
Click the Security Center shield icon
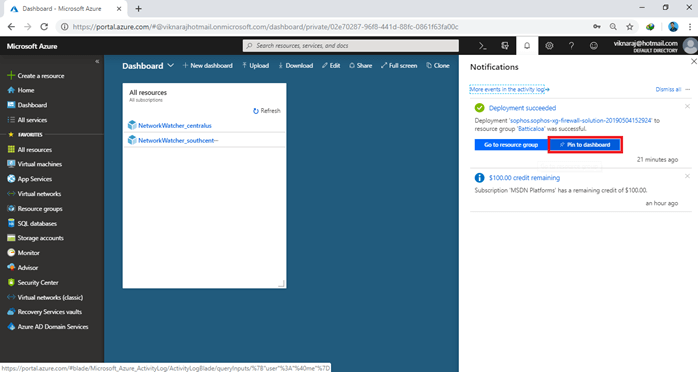click(11, 282)
